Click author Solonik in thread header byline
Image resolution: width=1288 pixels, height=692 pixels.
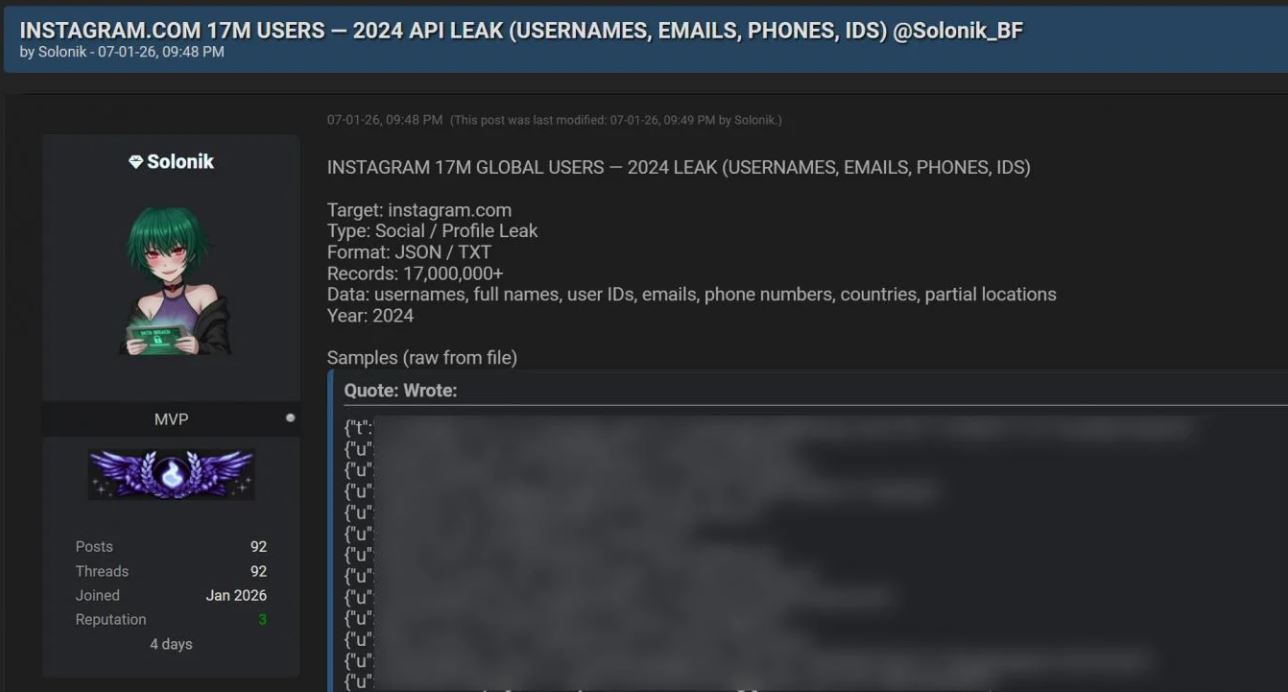click(64, 52)
